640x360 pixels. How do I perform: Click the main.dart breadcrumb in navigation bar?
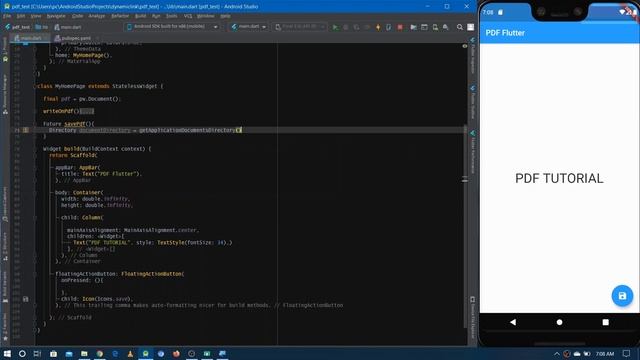[x=68, y=27]
